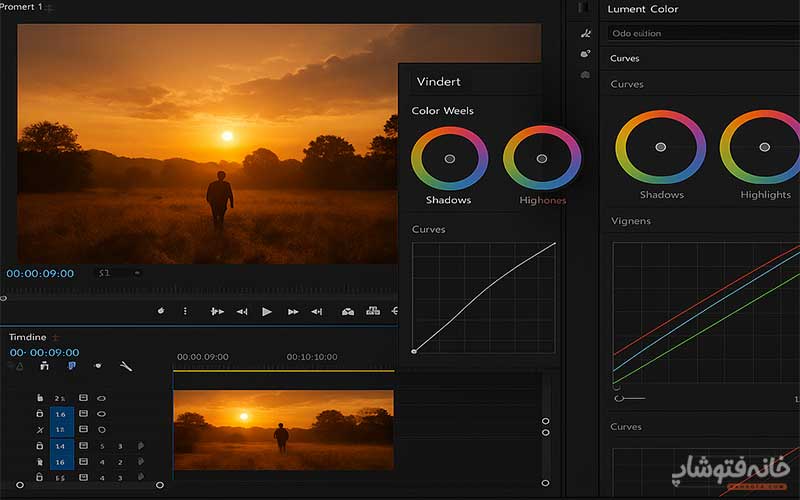
Task: Click the Extract icon in monitor controls
Action: tap(373, 311)
